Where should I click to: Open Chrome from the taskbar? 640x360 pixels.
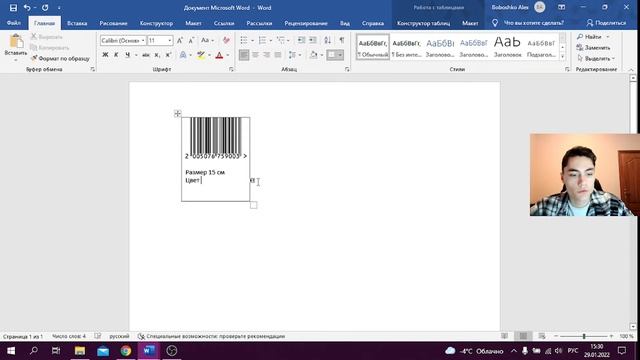[126, 351]
